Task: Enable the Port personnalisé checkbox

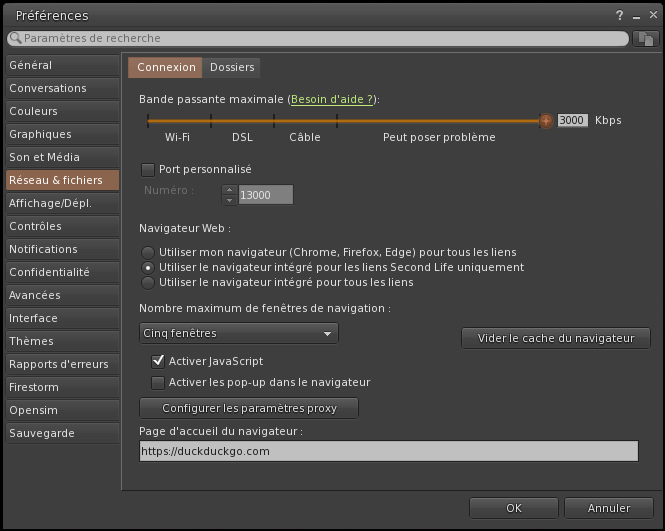Action: (x=148, y=170)
